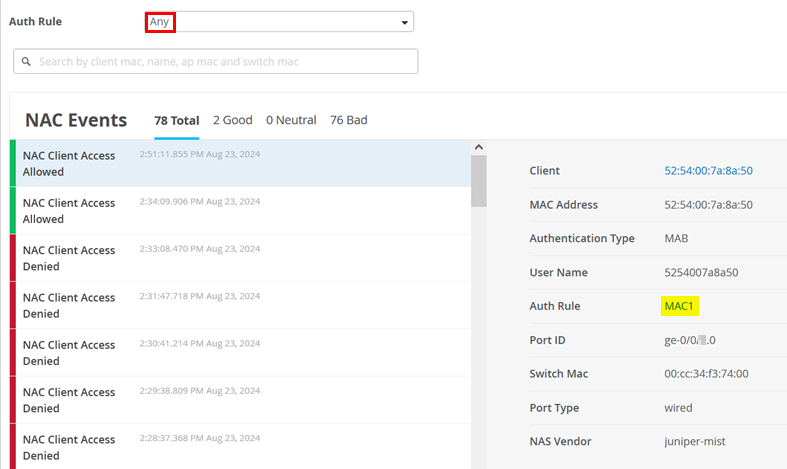787x469 pixels.
Task: Select the 2:51:11 PM Access Allowed event
Action: click(240, 163)
